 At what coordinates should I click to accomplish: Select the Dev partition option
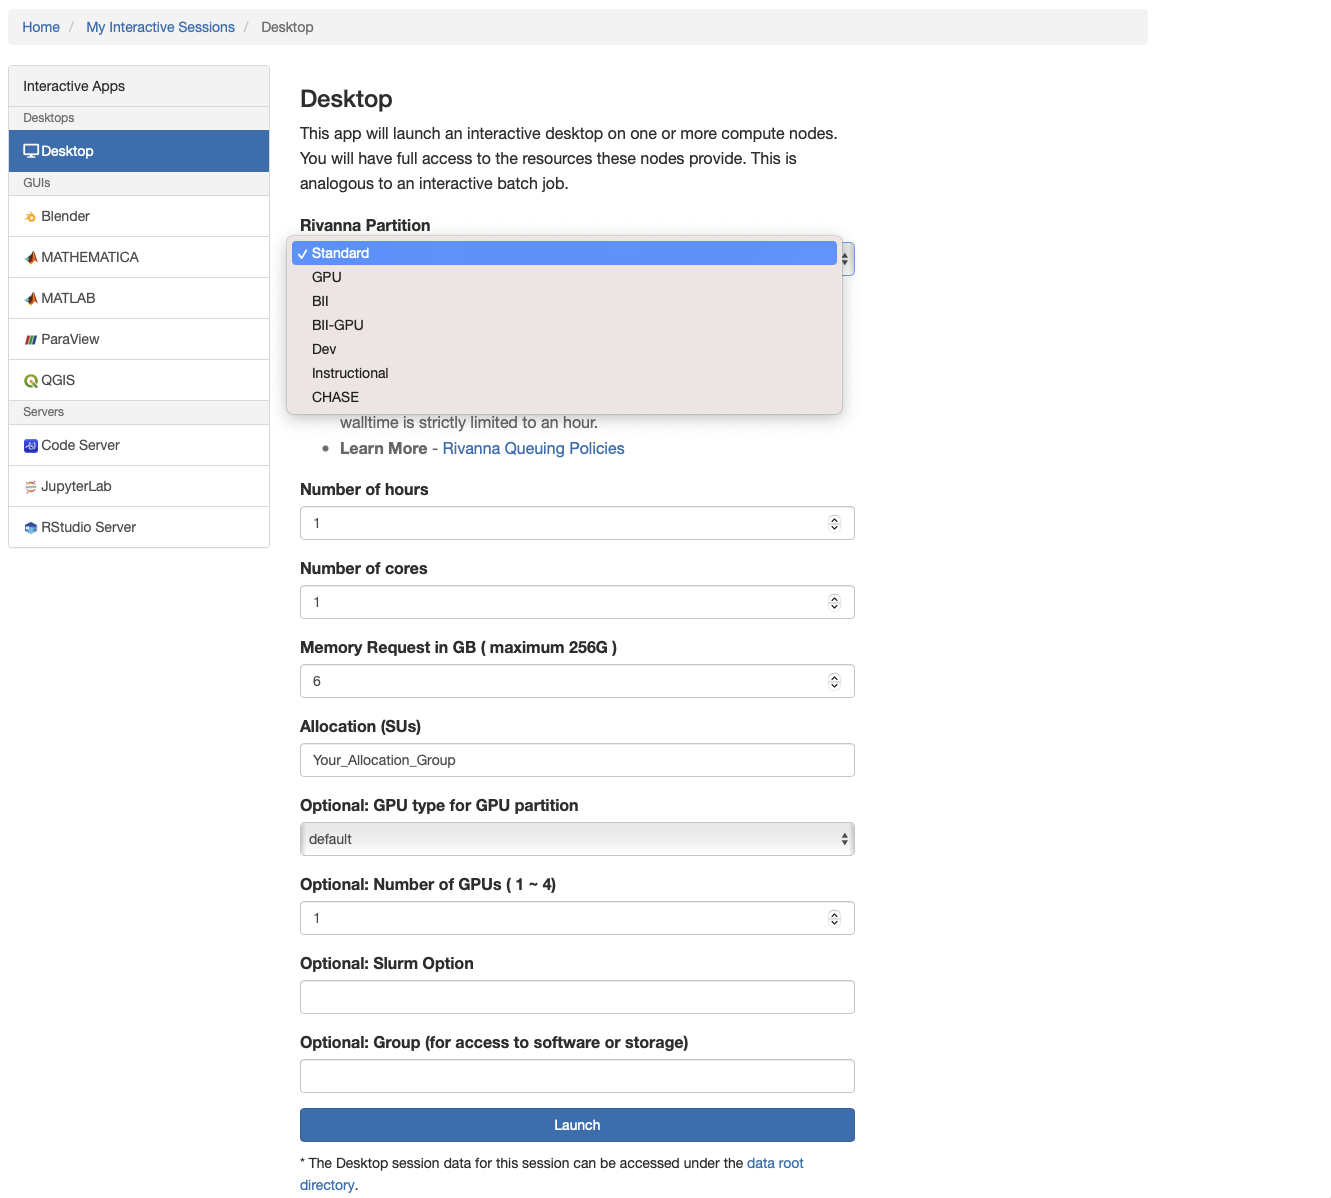click(324, 349)
